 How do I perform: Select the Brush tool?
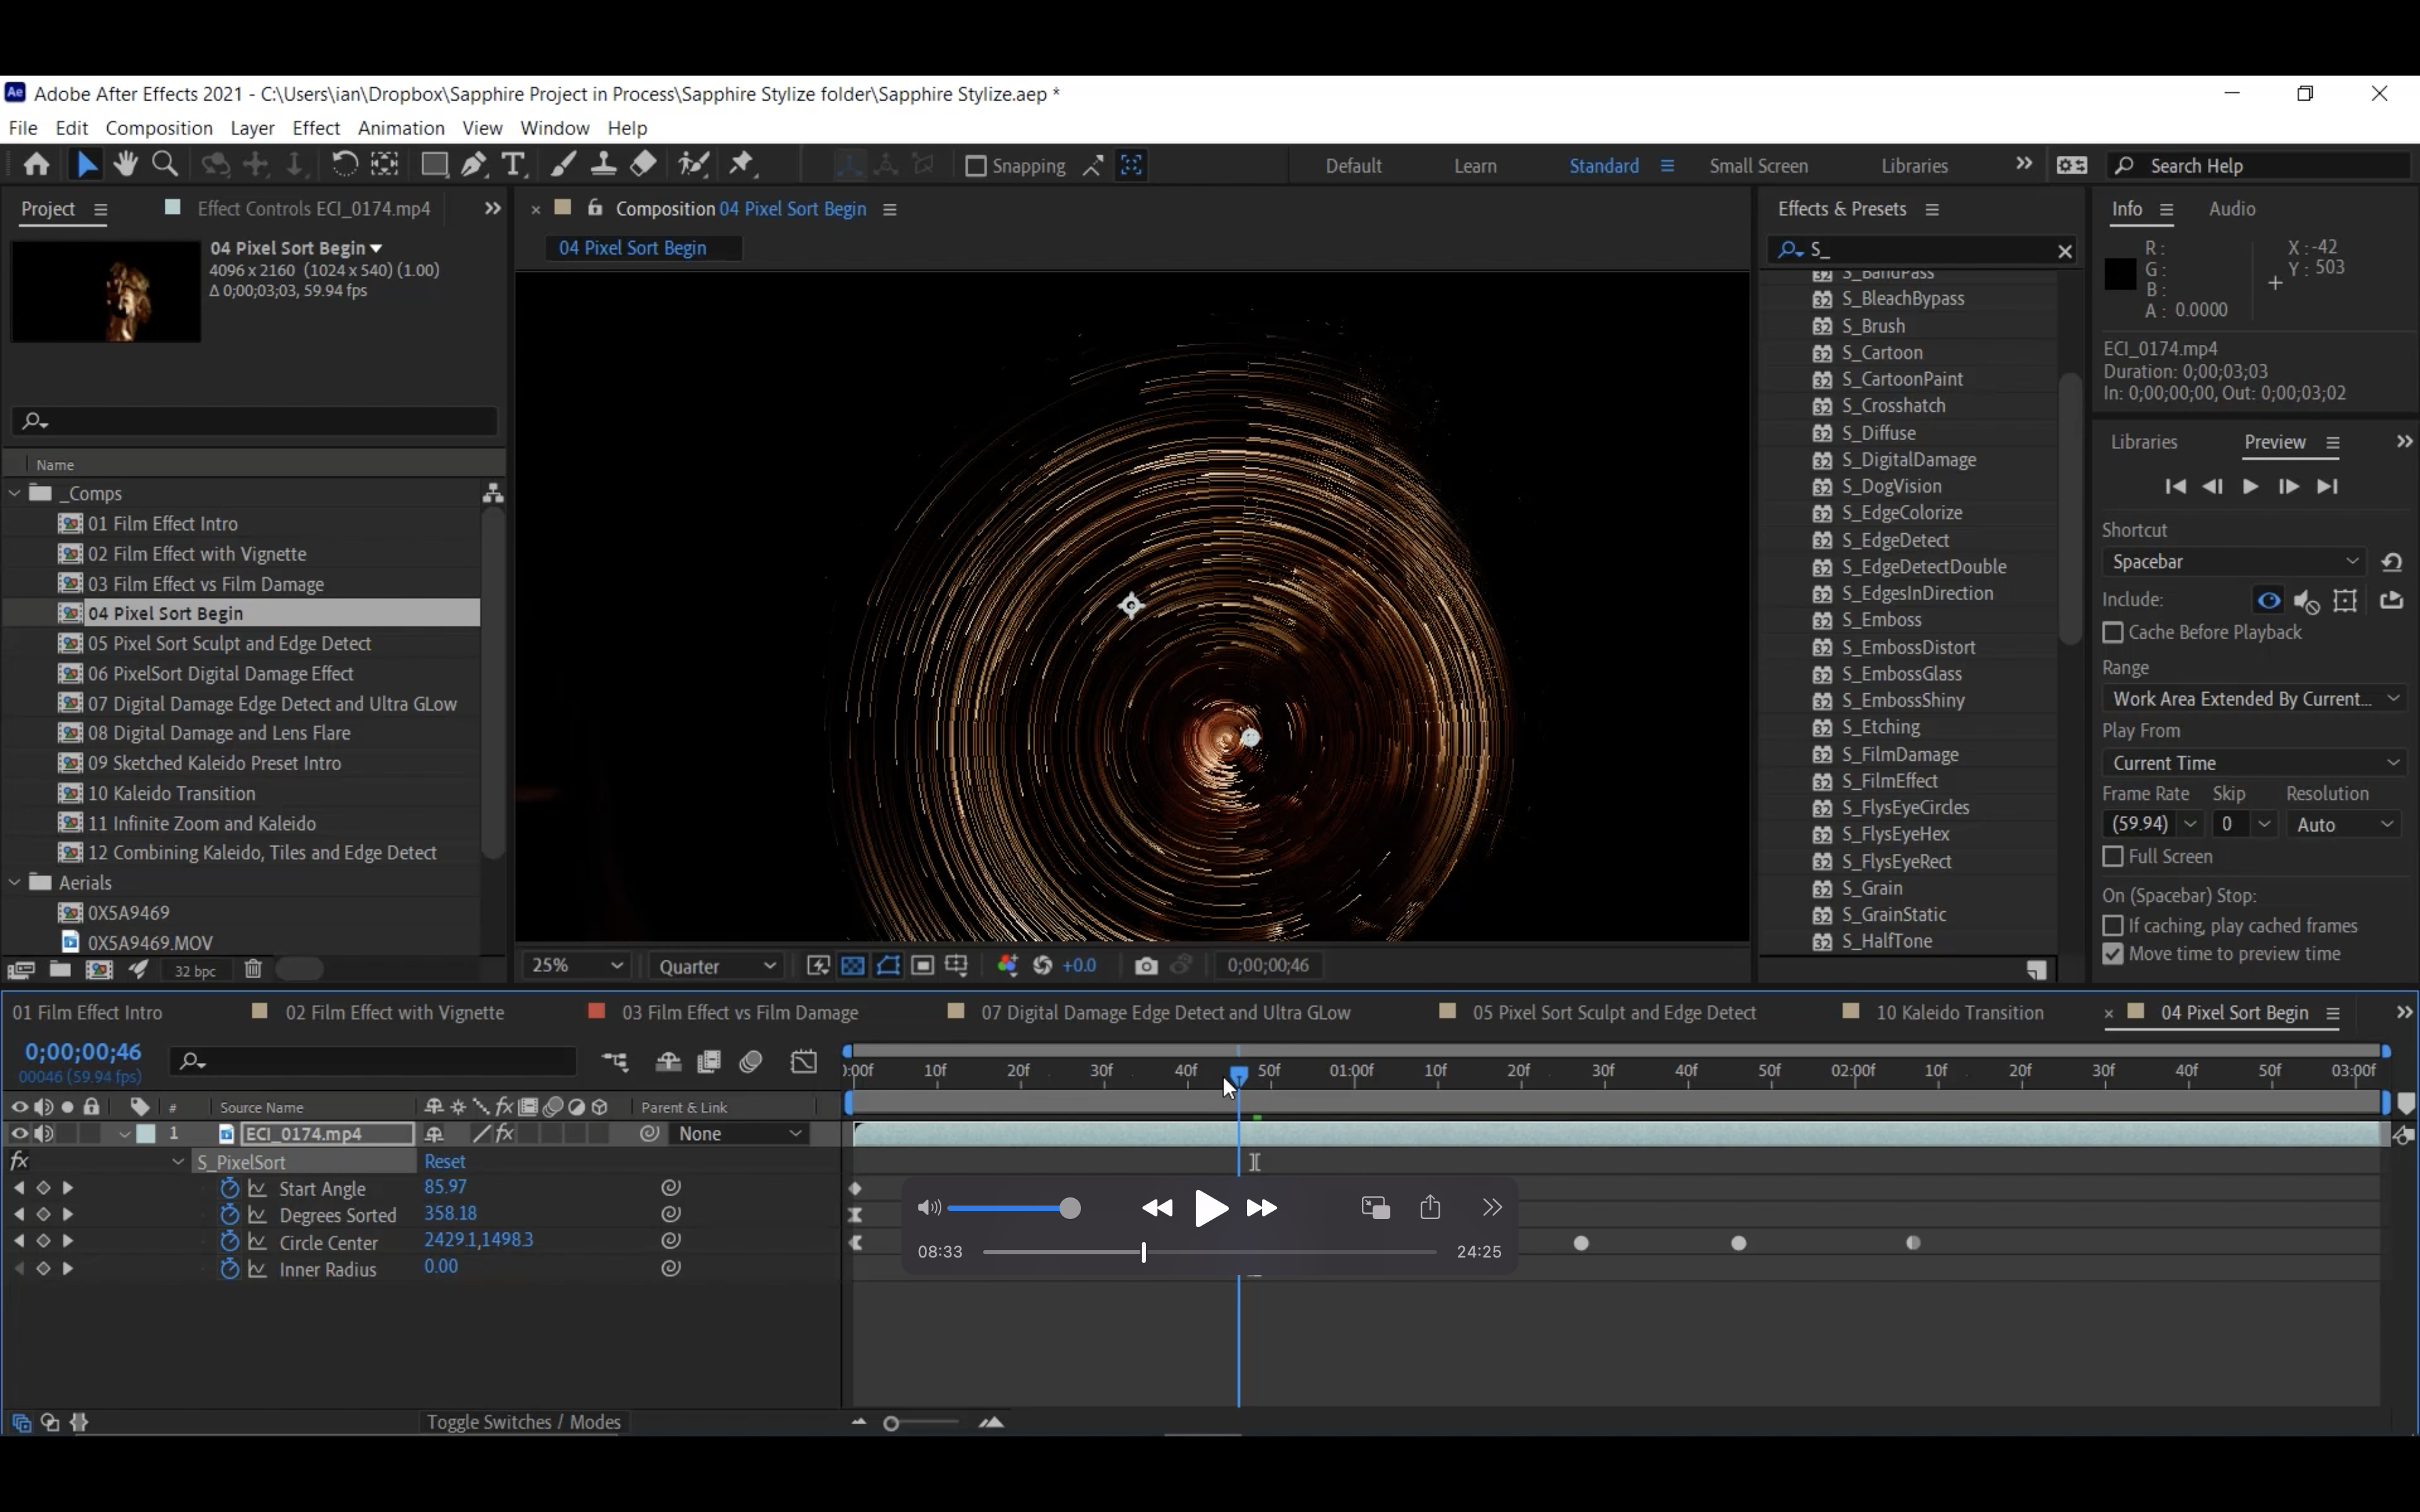tap(564, 165)
